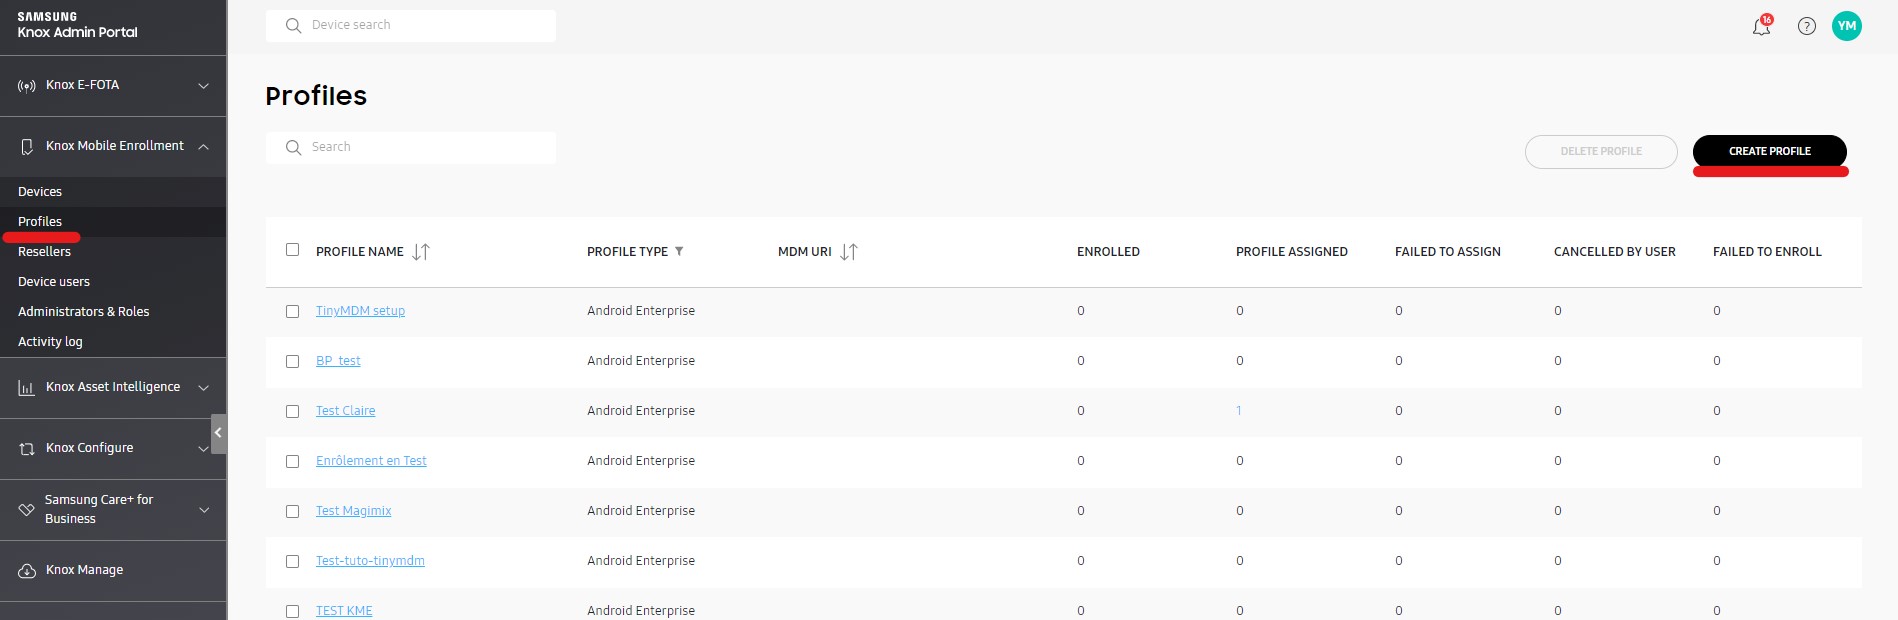This screenshot has height=620, width=1898.
Task: Collapse the Knox Mobile Enrollment chevron
Action: [x=204, y=147]
